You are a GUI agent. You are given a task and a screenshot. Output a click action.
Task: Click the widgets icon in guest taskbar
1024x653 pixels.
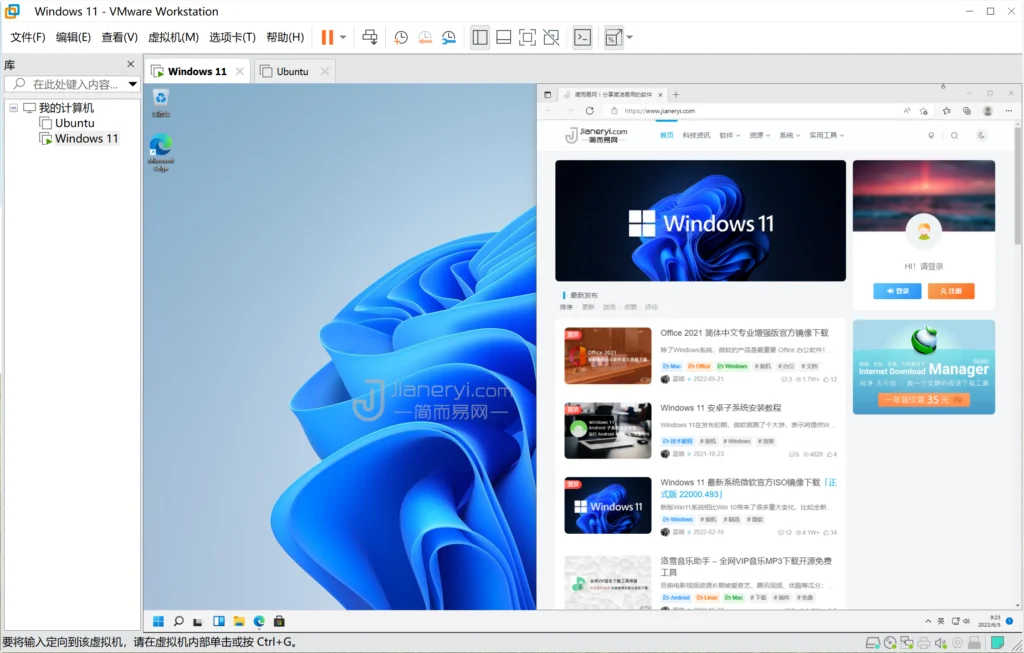219,621
